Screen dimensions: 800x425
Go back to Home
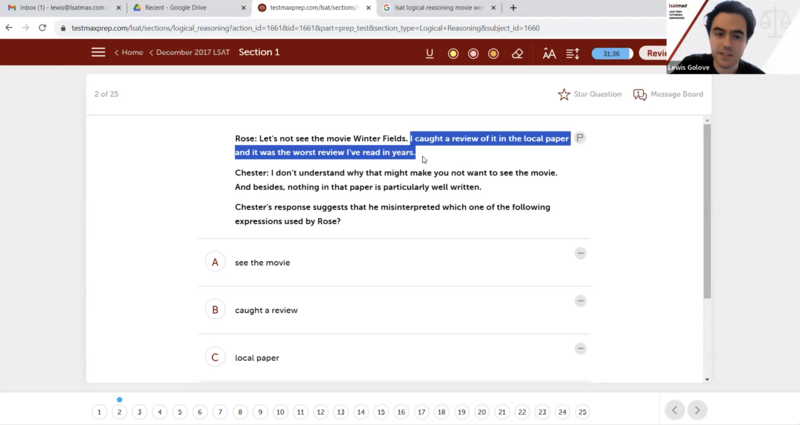pos(131,52)
